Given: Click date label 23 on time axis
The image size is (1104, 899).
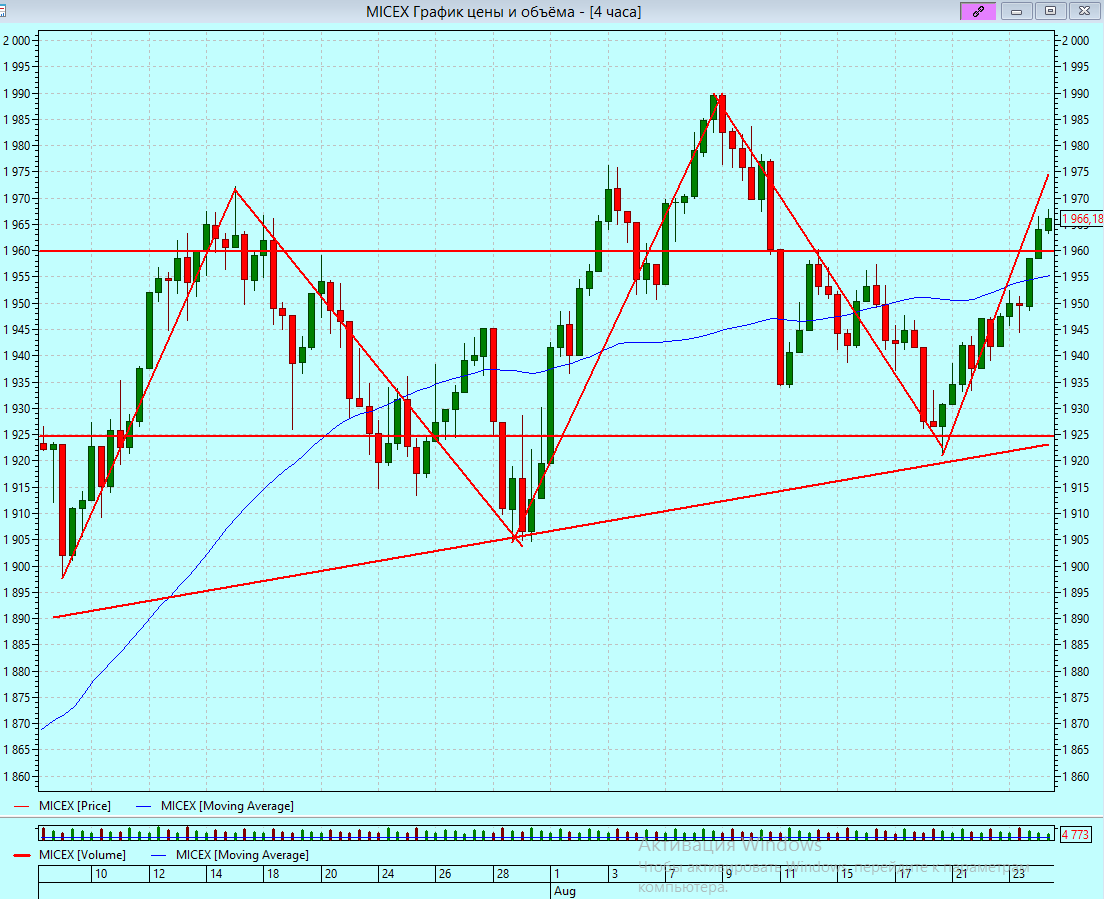Looking at the screenshot, I should 1019,874.
